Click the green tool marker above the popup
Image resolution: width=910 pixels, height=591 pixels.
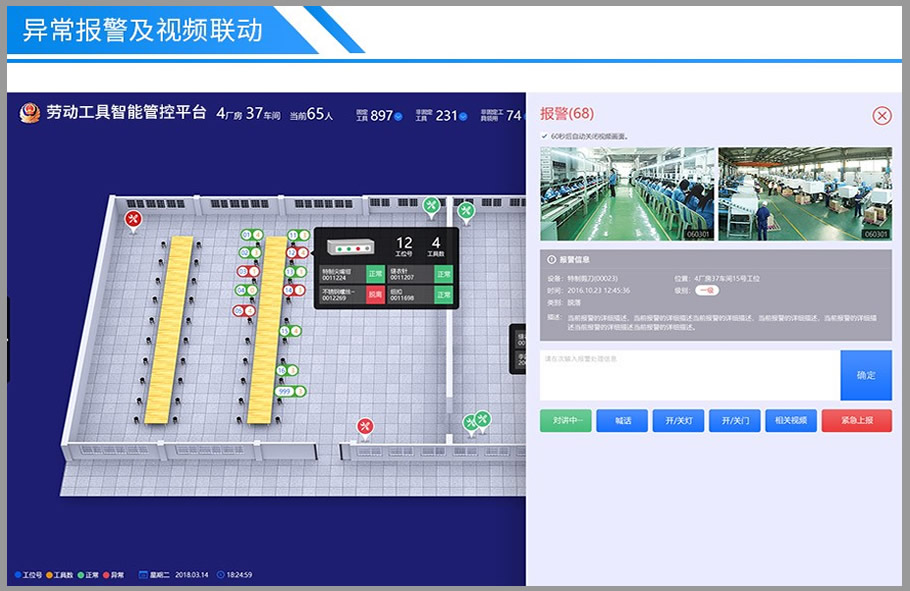click(431, 206)
